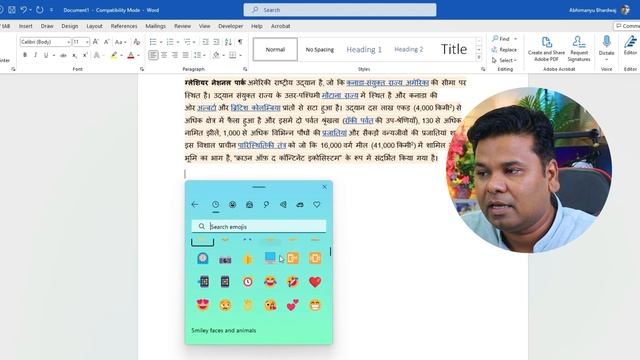The height and width of the screenshot is (360, 640).
Task: Insert the two hearts emoji
Action: [x=292, y=305]
